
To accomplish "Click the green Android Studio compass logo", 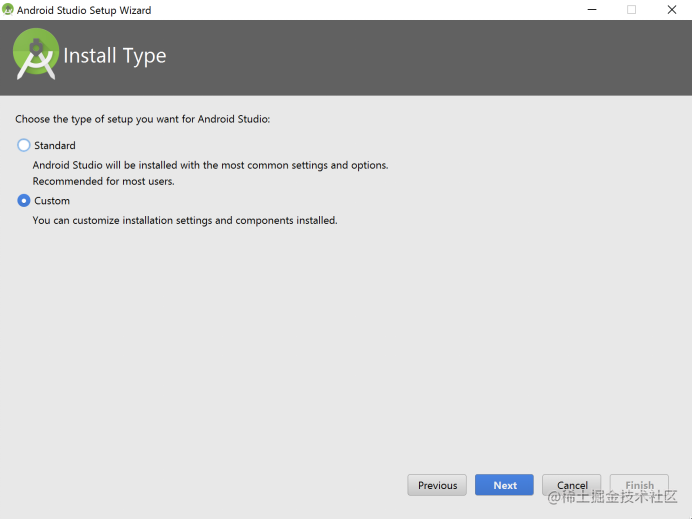I will point(36,54).
